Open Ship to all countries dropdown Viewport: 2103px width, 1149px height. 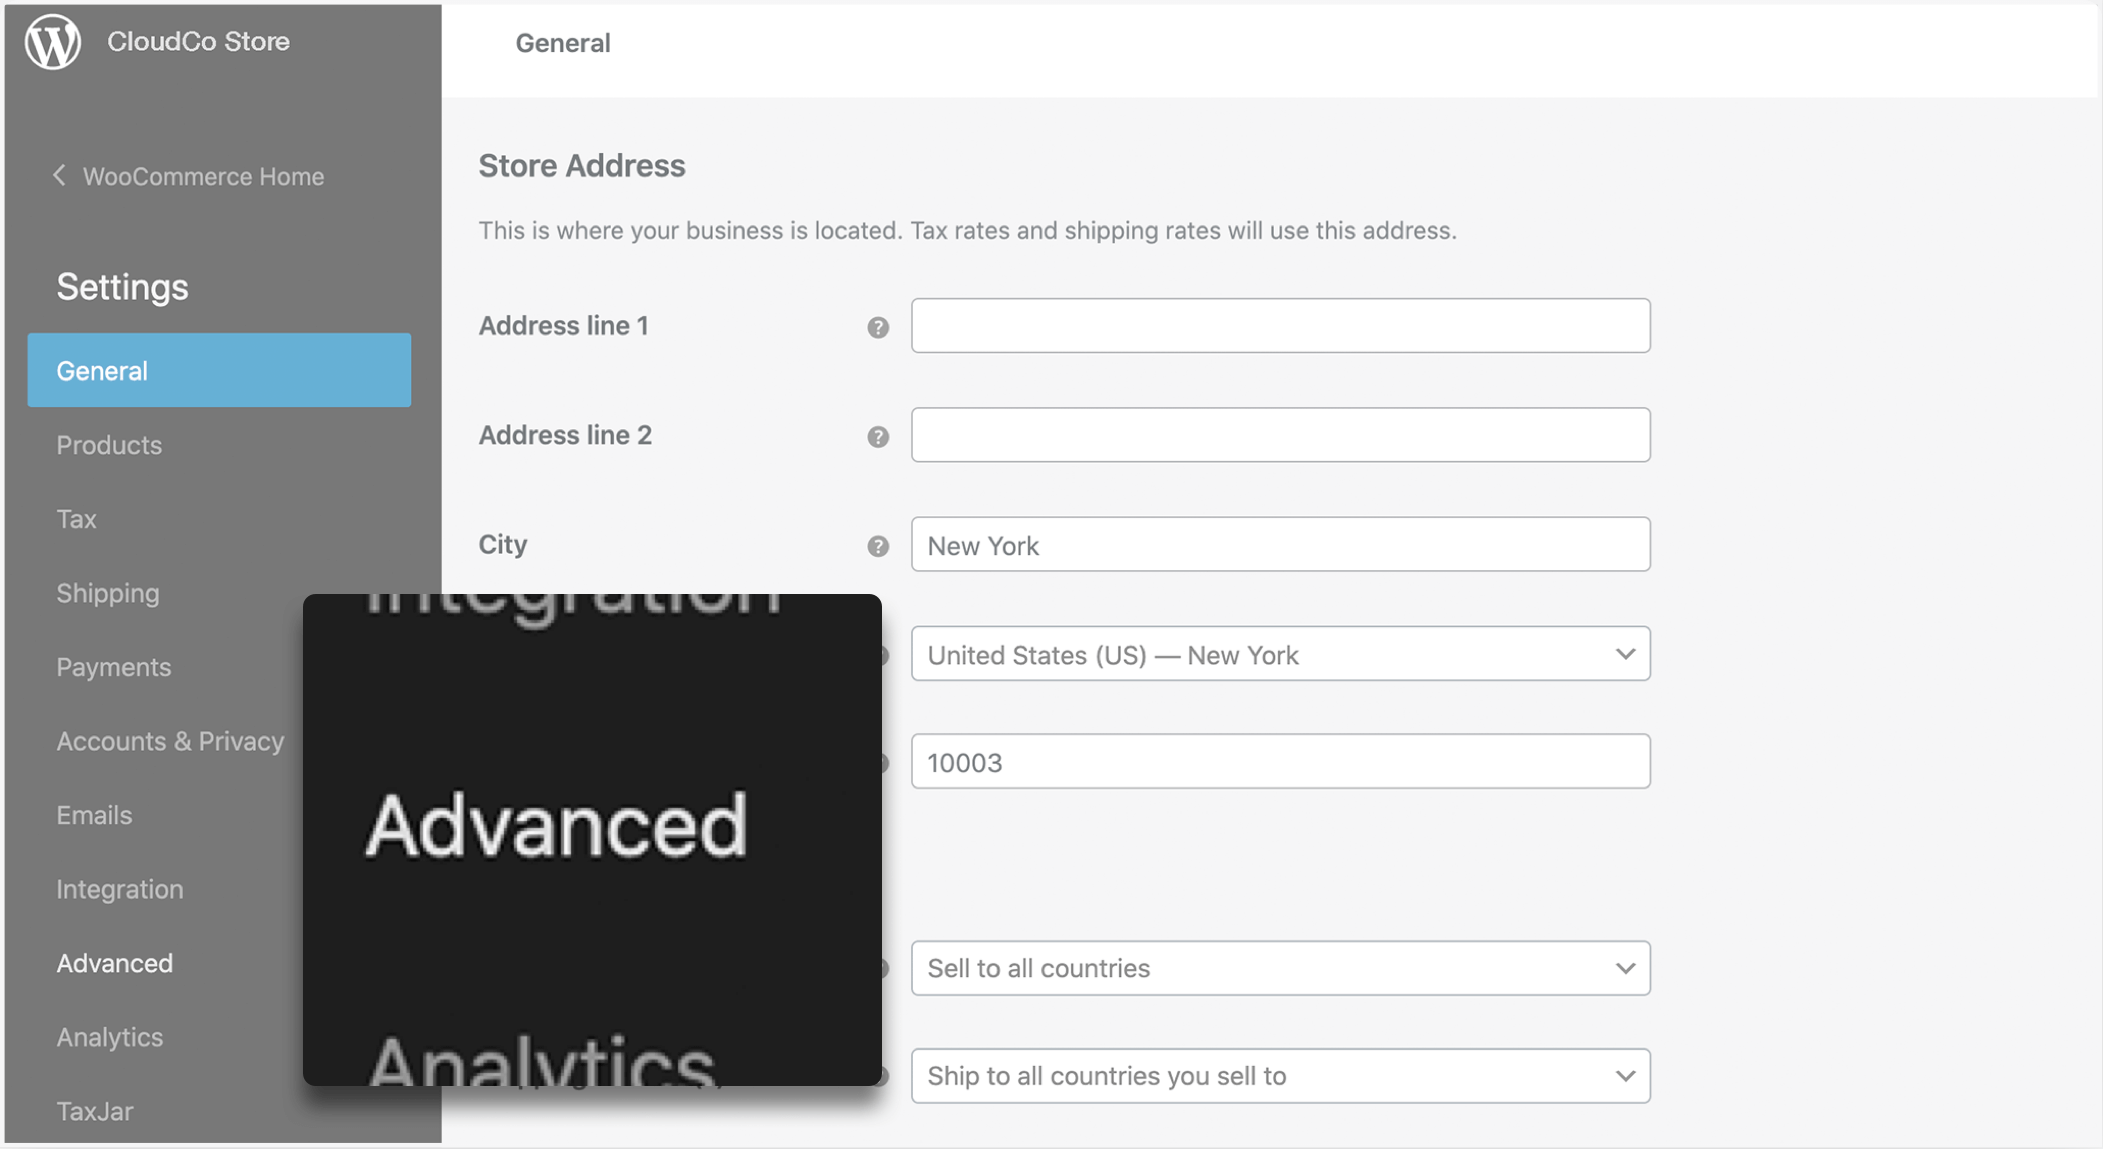point(1280,1076)
